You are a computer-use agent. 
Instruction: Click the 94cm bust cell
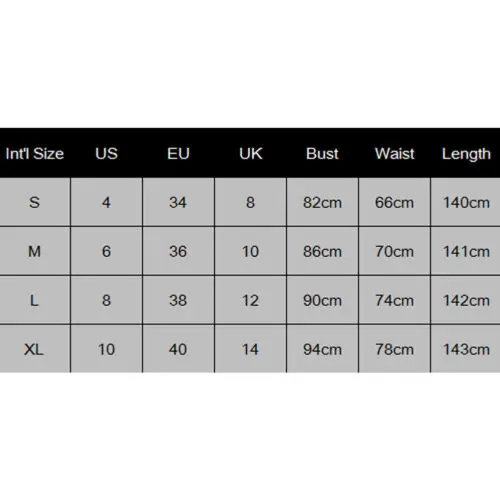322,349
